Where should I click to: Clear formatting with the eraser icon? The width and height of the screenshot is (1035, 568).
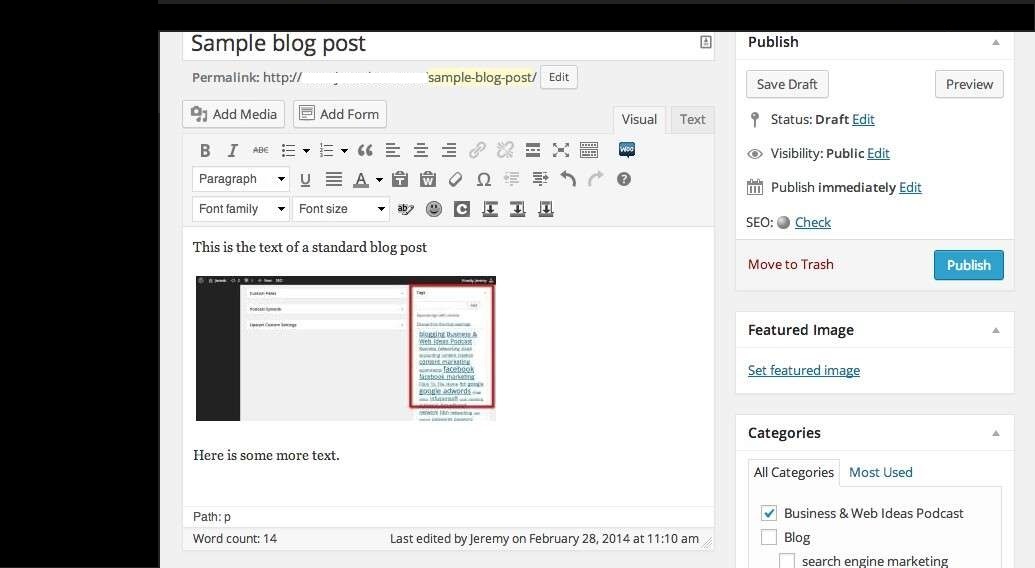point(455,179)
